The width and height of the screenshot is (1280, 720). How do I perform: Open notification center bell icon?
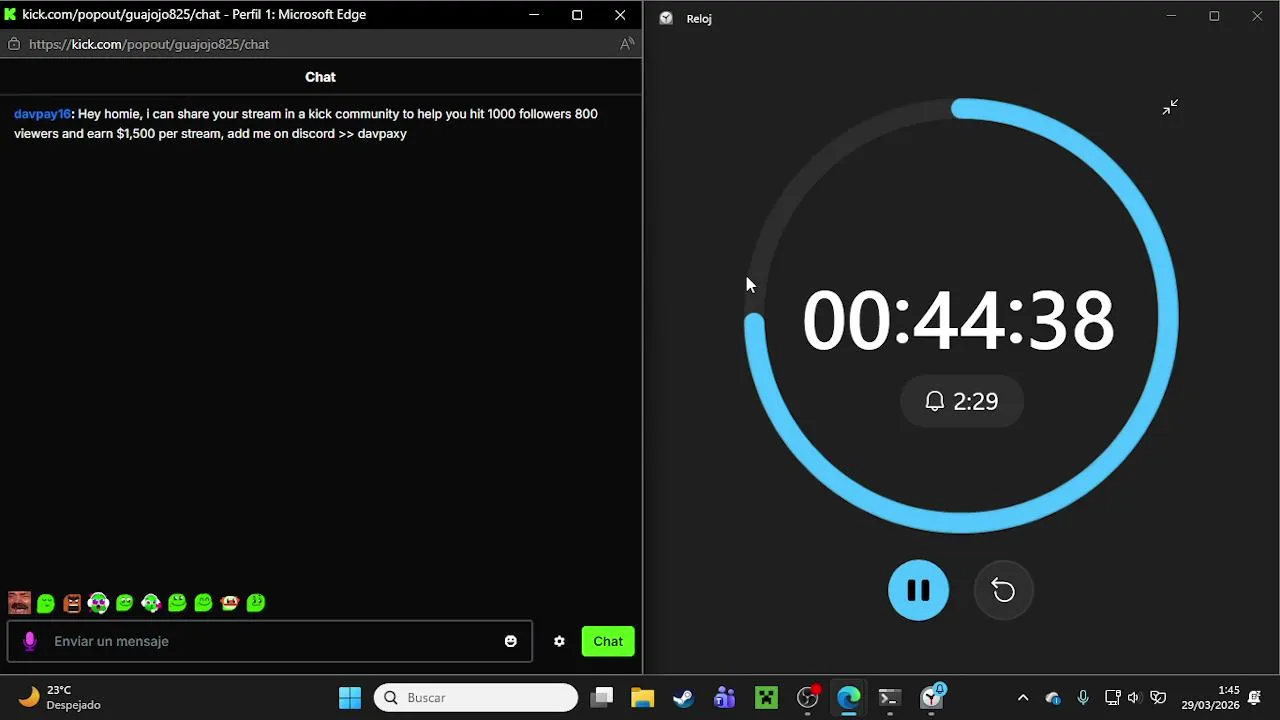(x=1255, y=698)
